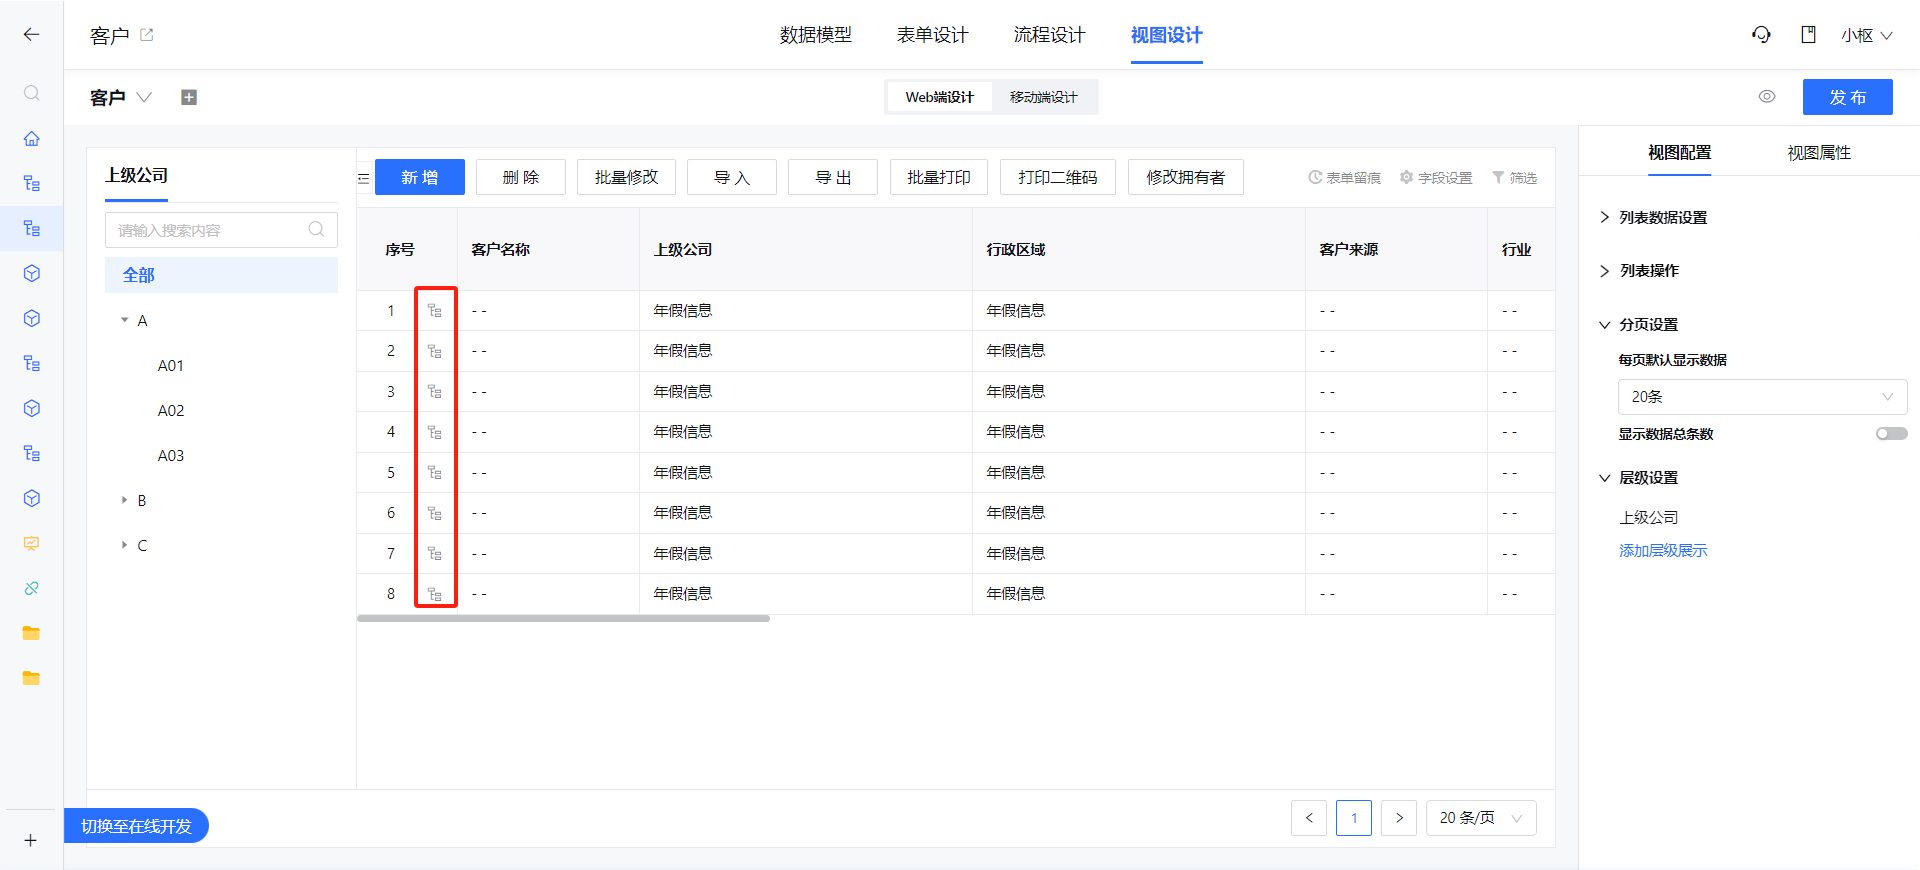
Task: Click hierarchy icon in row 1
Action: click(x=435, y=311)
